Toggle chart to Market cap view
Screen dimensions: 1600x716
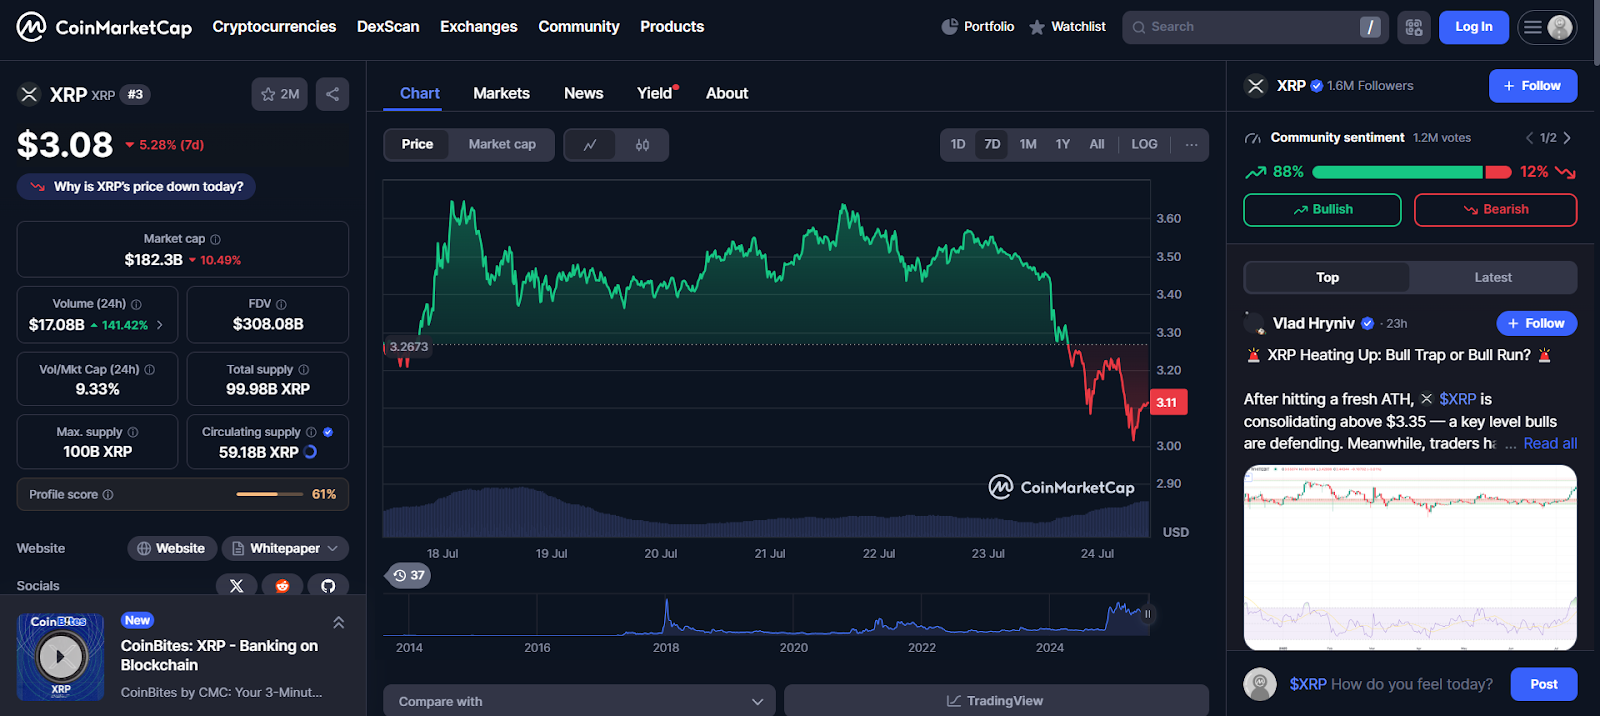click(502, 145)
